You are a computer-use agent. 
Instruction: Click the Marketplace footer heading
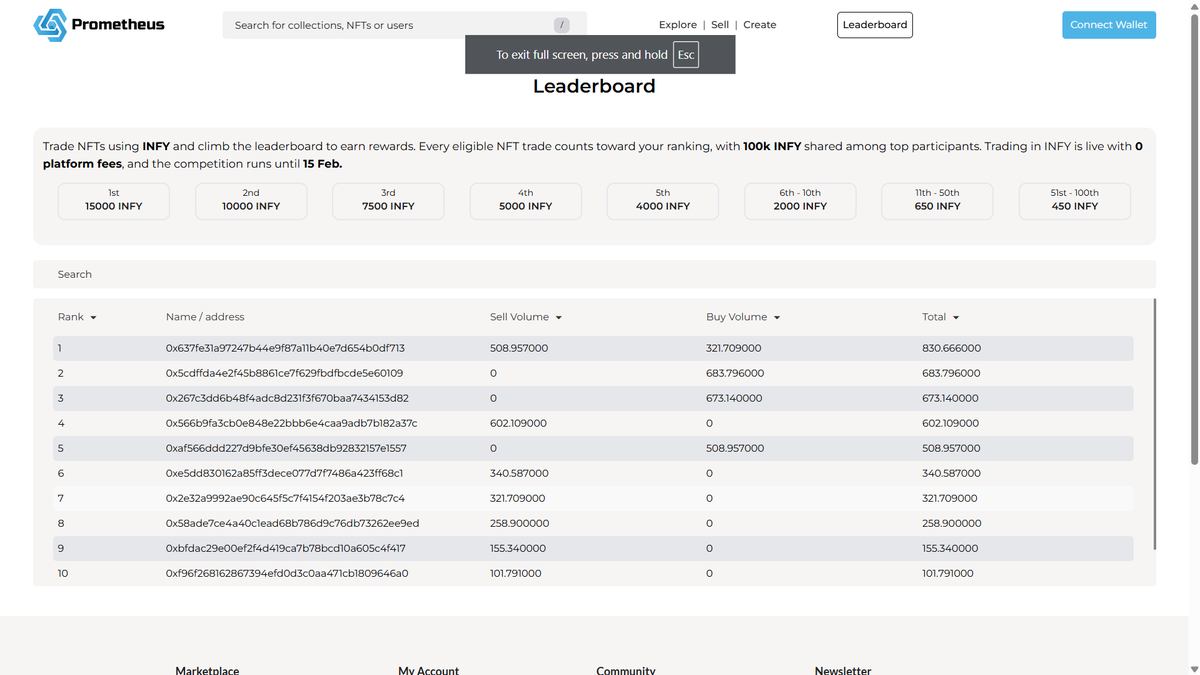(x=207, y=670)
